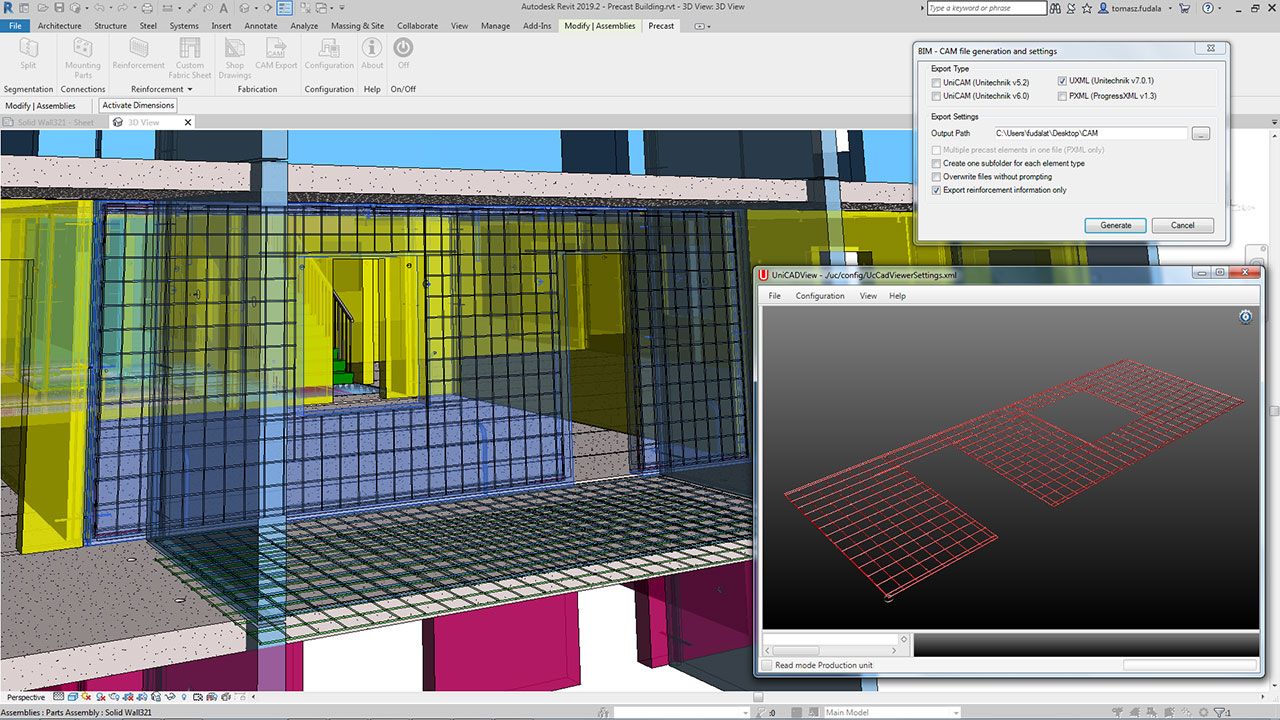Open UniCADView Configuration menu

820,296
